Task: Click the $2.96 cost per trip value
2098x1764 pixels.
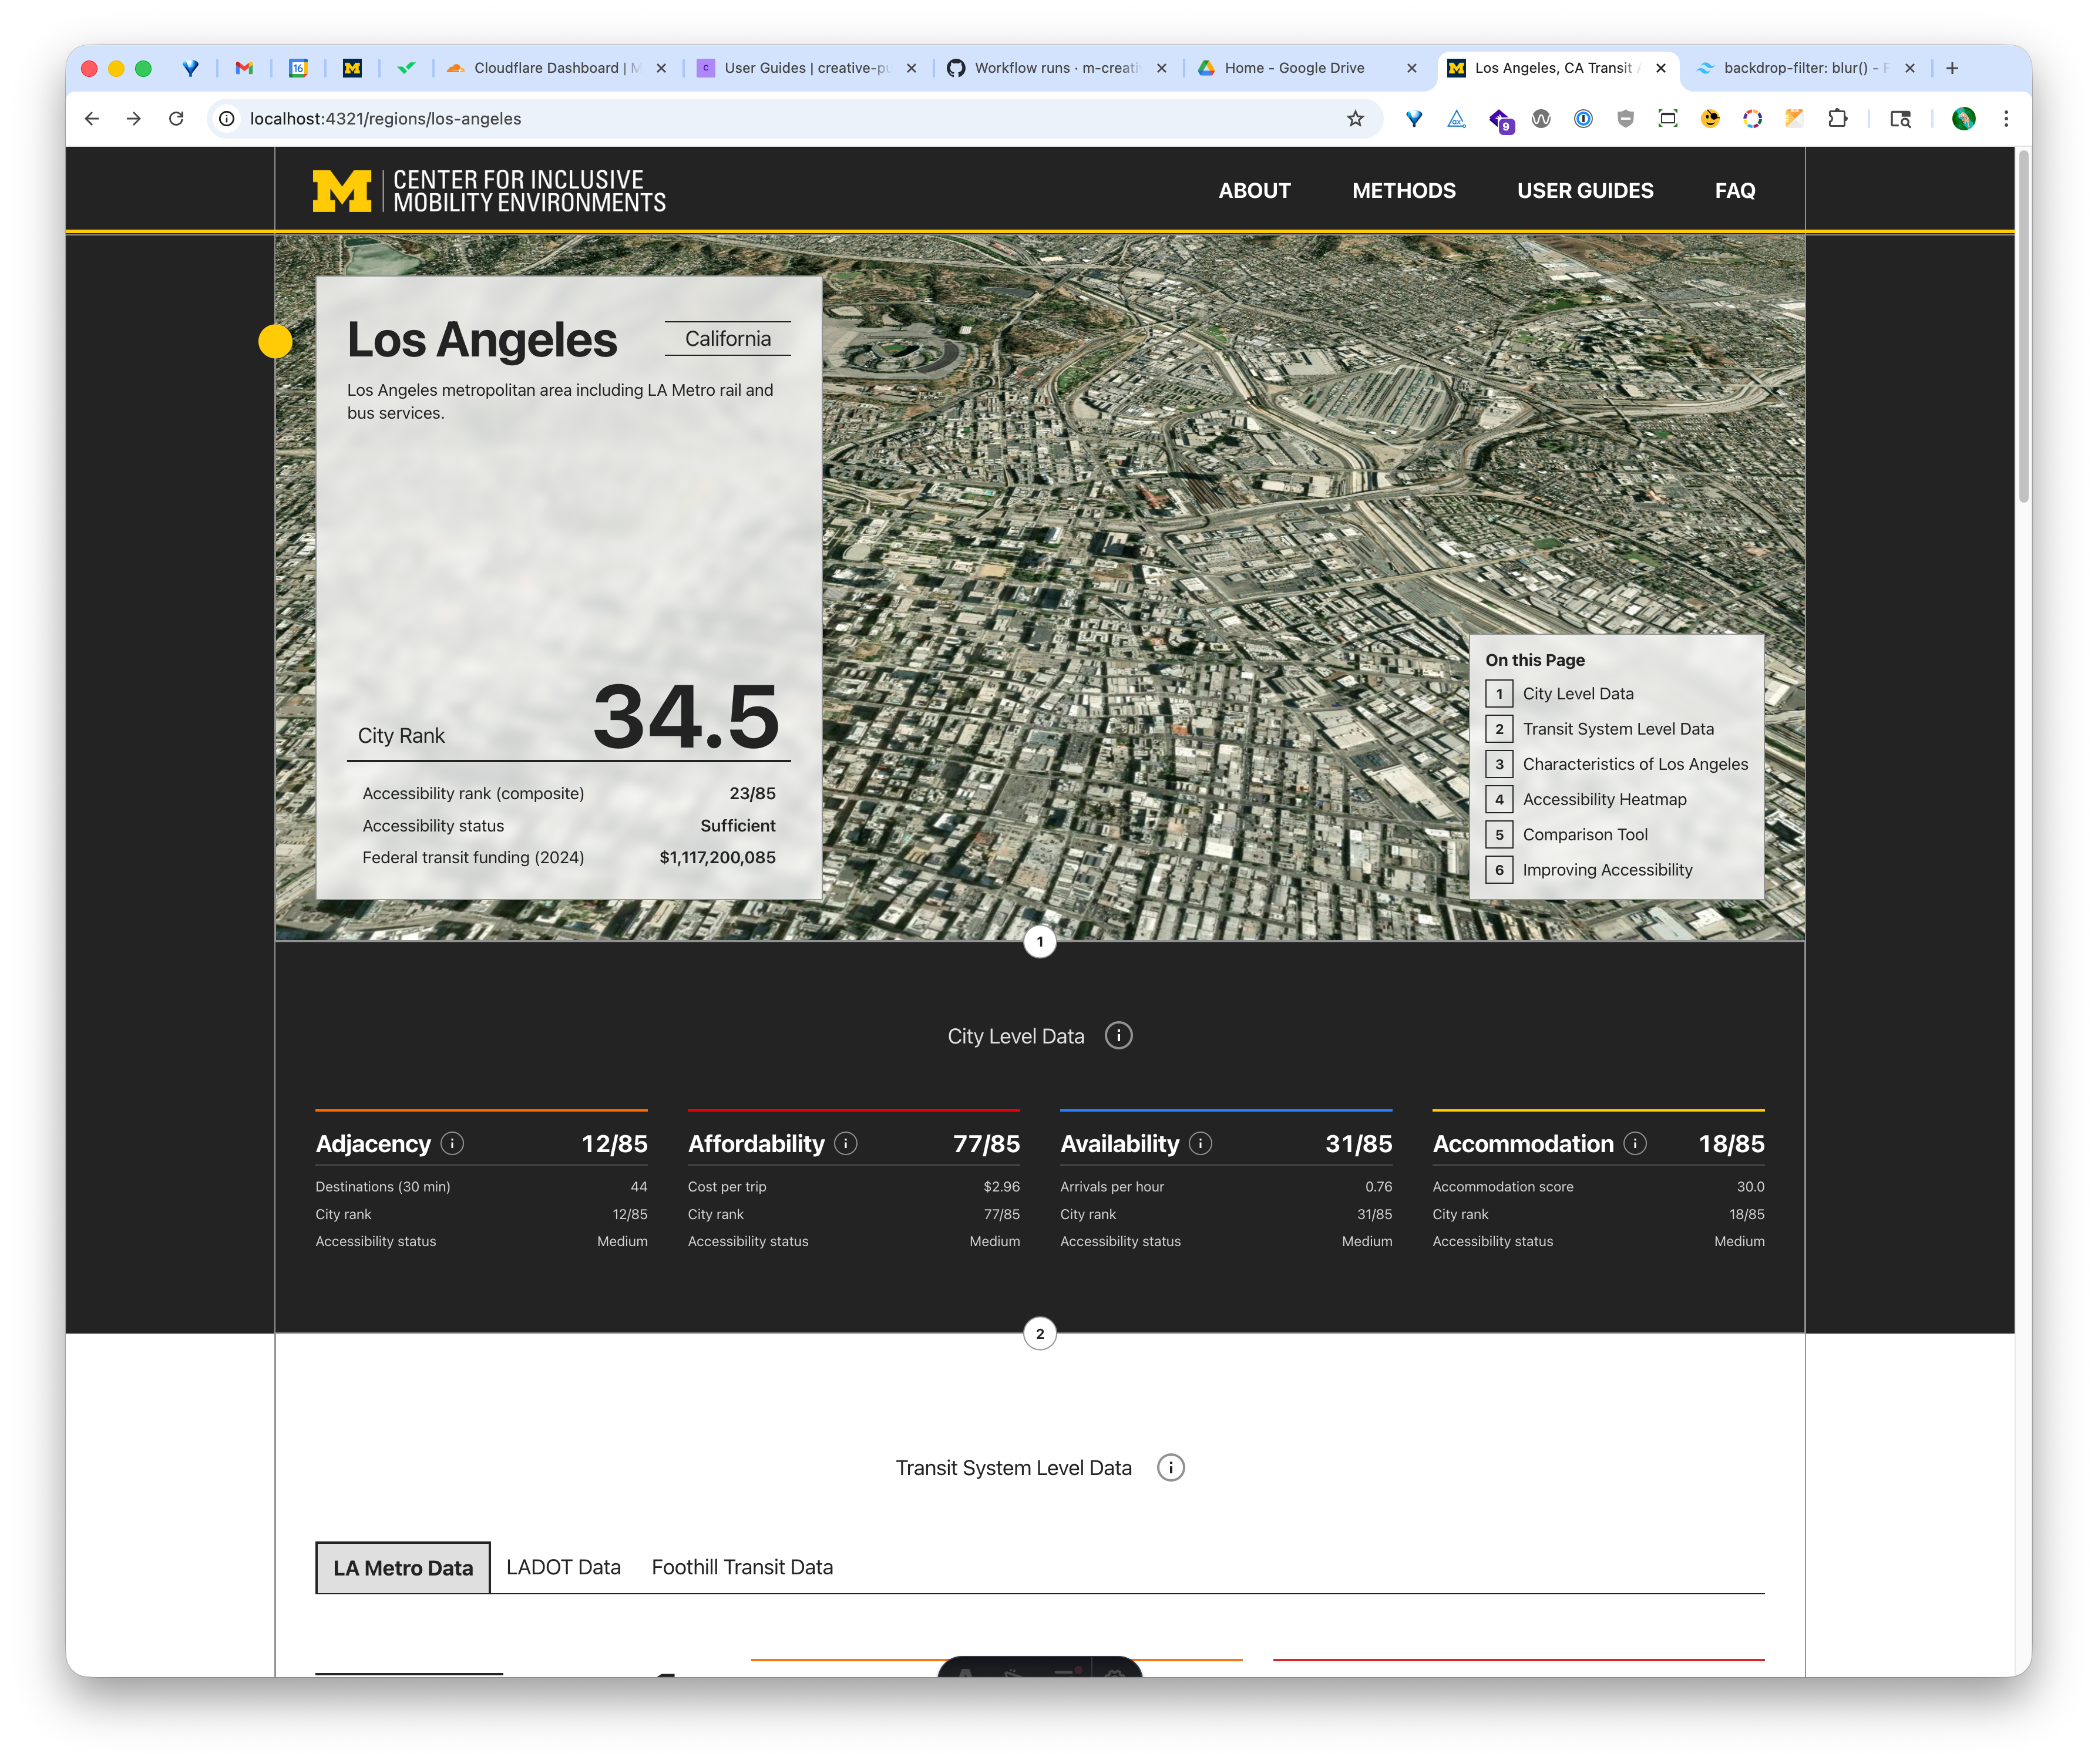Action: [x=1001, y=1186]
